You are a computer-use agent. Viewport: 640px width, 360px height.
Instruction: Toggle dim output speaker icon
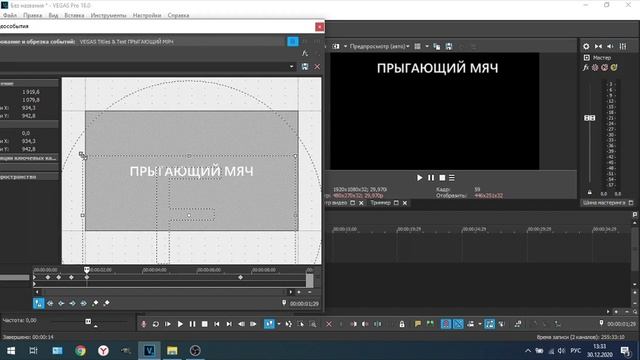(x=610, y=47)
